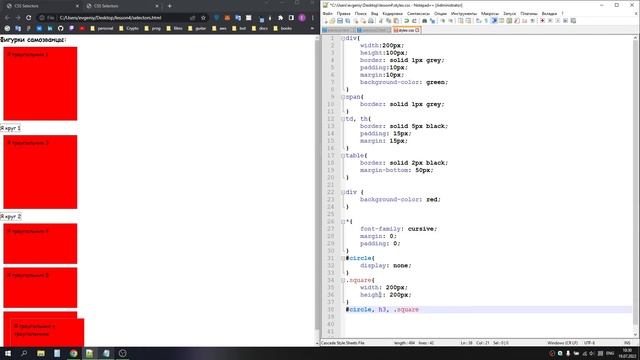Open the Поиск menu in Notepad++
The image size is (640, 360).
pyautogui.click(x=360, y=13)
